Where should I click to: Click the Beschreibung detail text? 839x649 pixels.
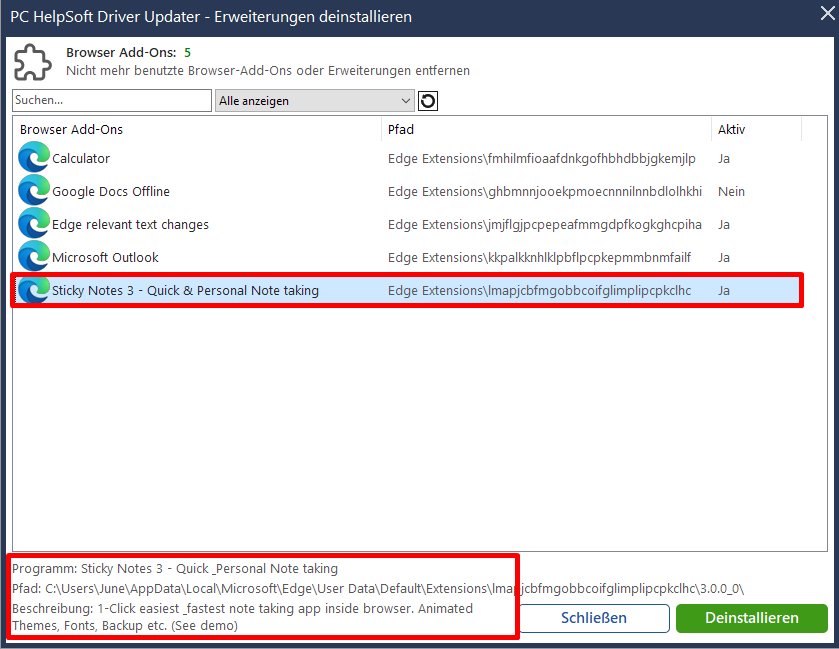click(242, 617)
